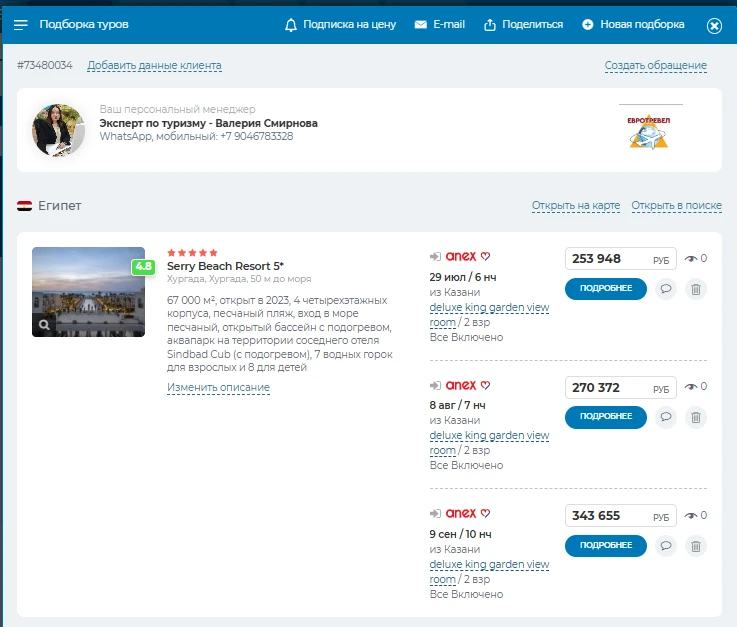Add comment to the 253 948 tour
737x627 pixels.
(x=666, y=289)
